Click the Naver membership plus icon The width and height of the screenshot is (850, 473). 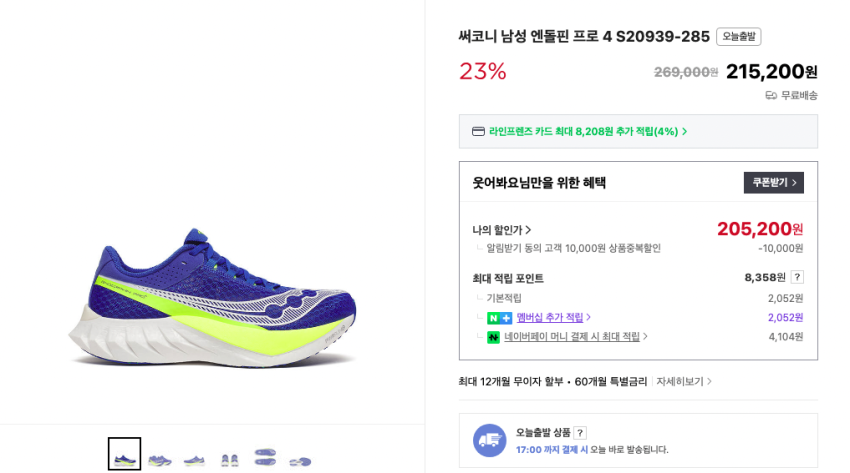499,318
